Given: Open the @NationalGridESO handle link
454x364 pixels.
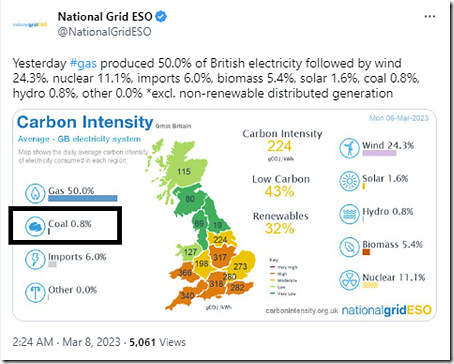Looking at the screenshot, I should [104, 32].
